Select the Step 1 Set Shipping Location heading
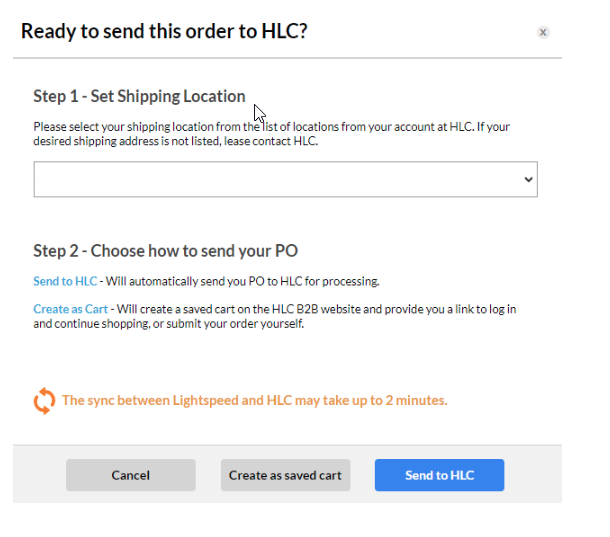The height and width of the screenshot is (537, 610). (139, 96)
